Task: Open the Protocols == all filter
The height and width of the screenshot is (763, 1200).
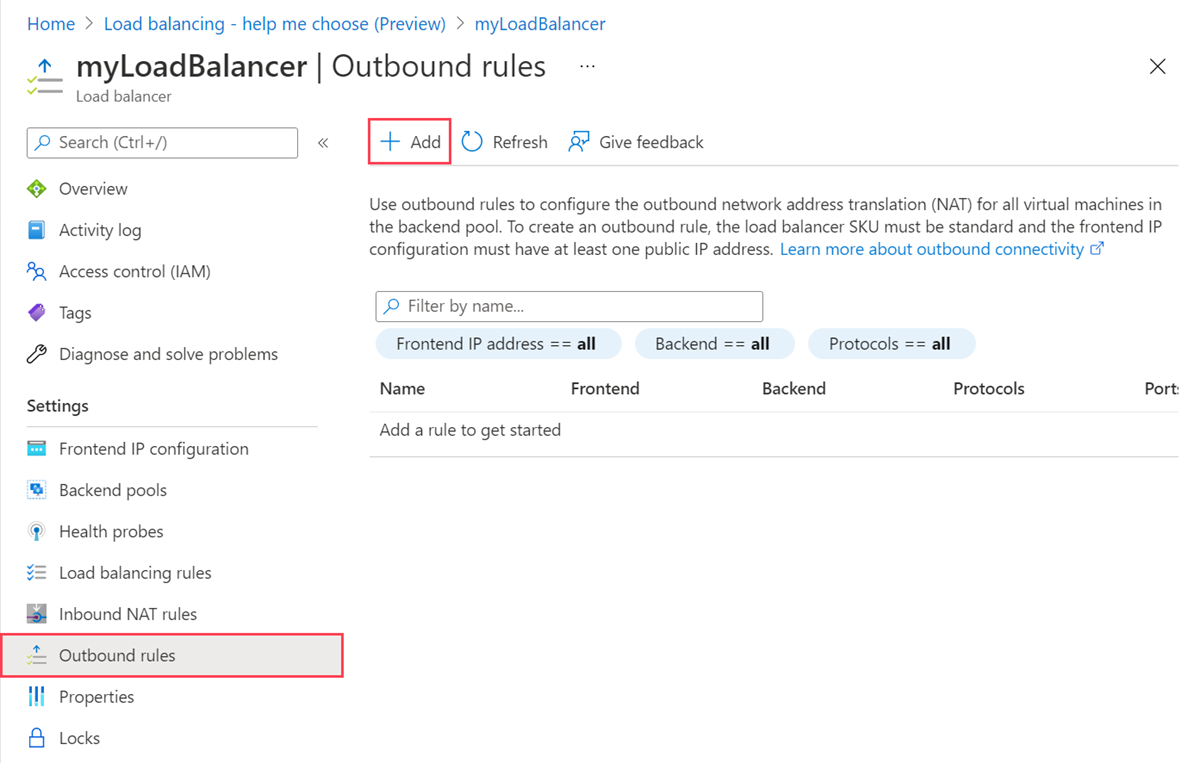Action: click(x=892, y=344)
